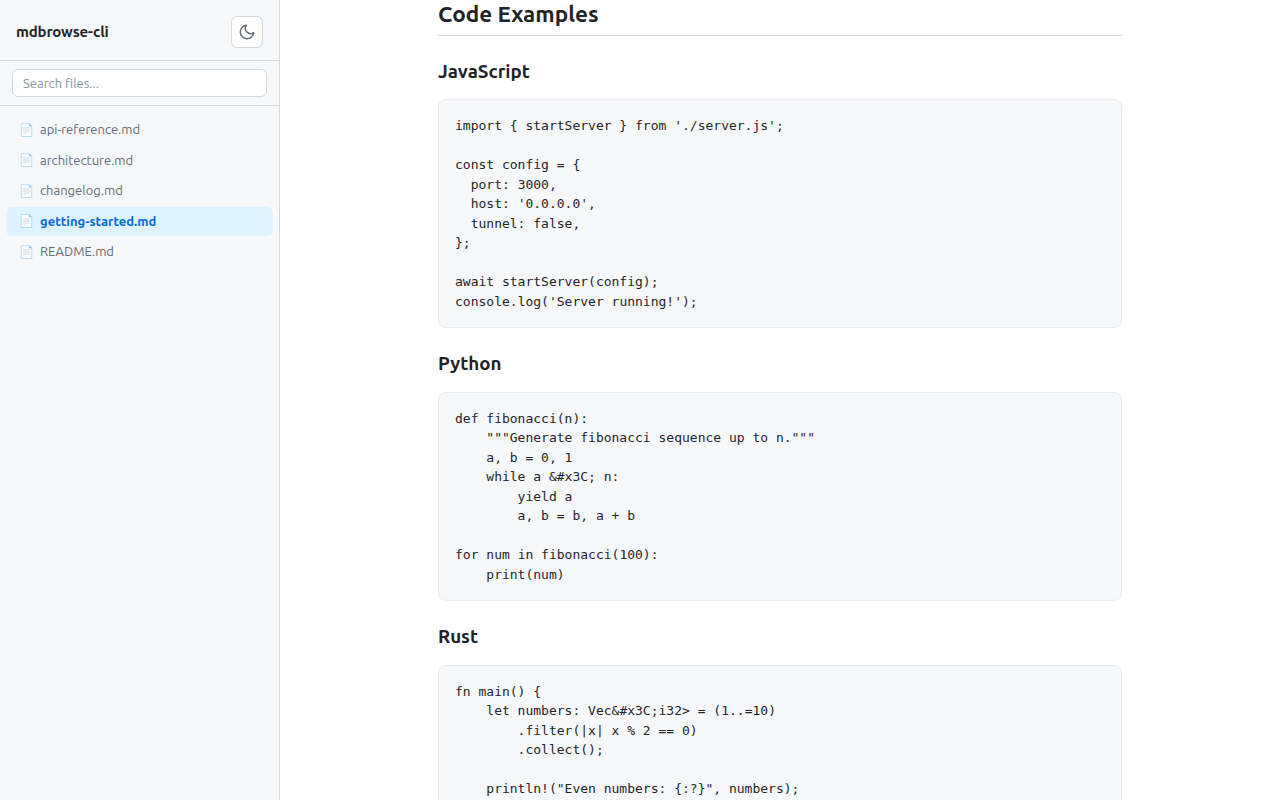Click file icon beside api-reference.md
The height and width of the screenshot is (800, 1280).
[27, 129]
